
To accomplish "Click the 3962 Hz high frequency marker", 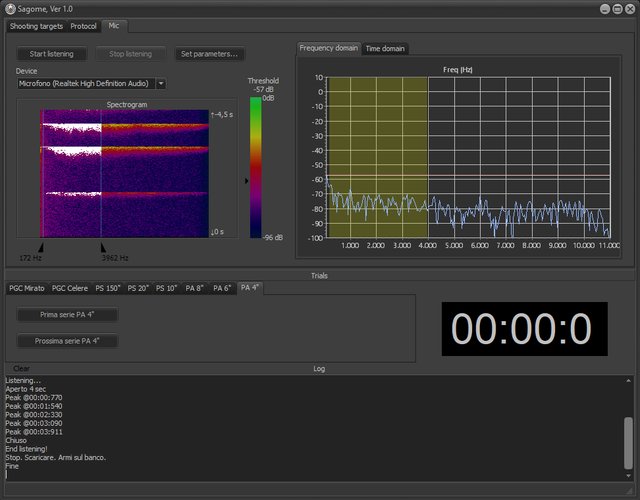I will pyautogui.click(x=103, y=247).
